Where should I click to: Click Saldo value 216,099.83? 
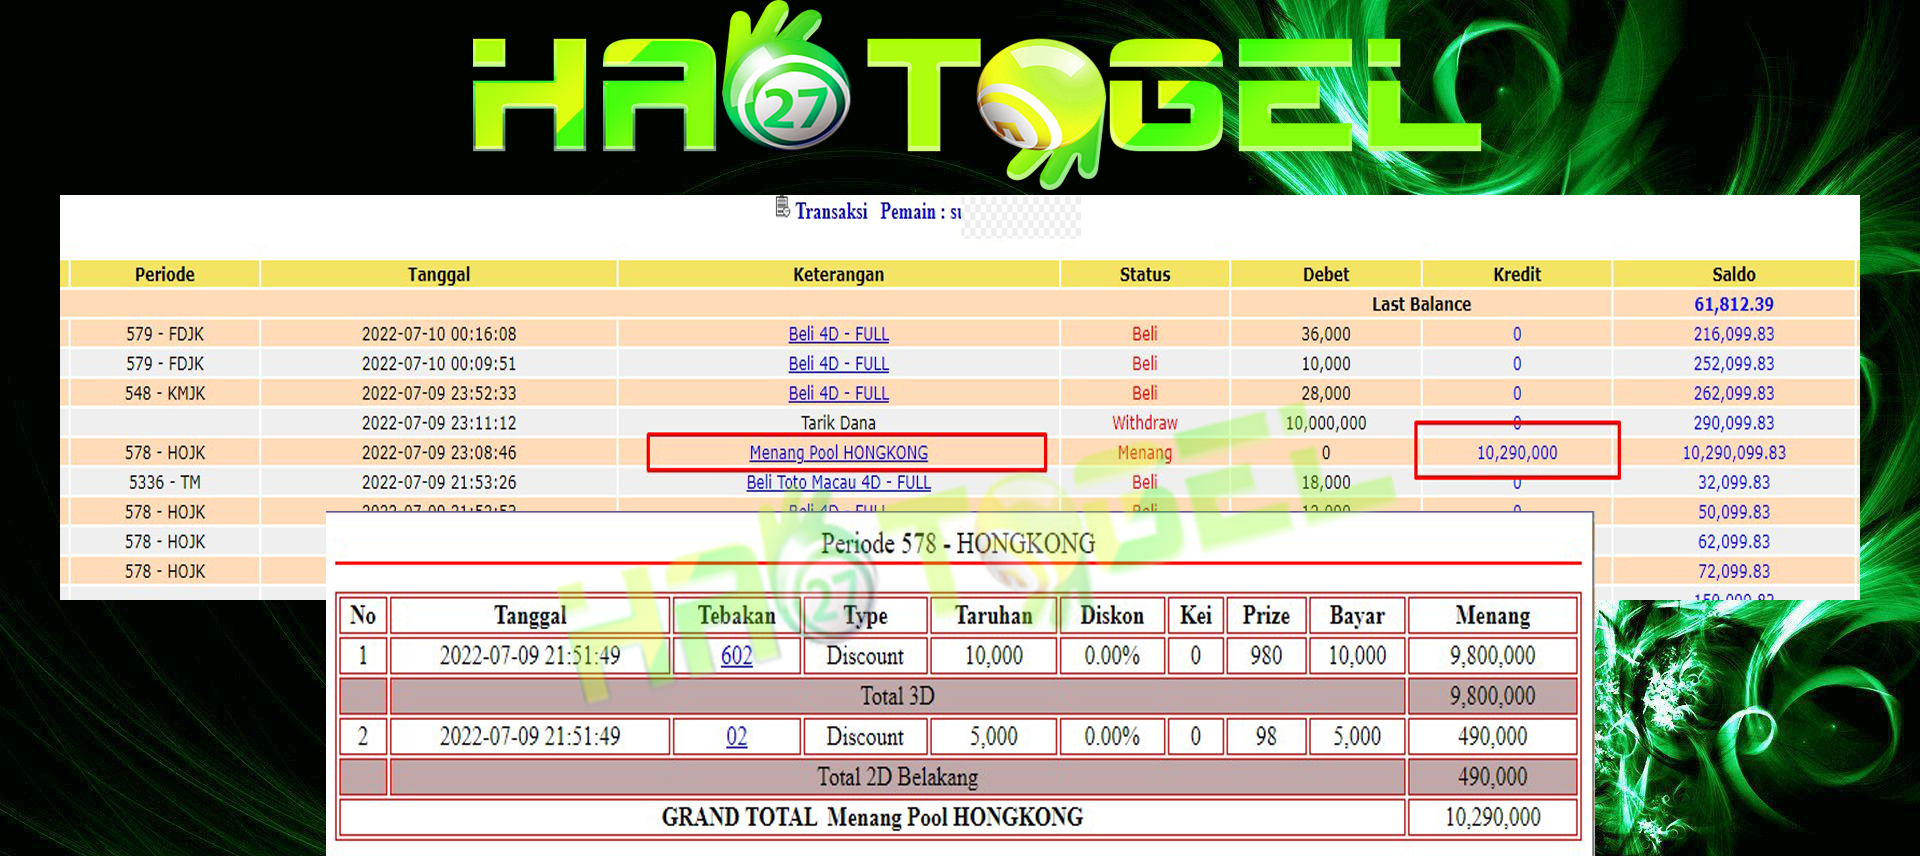(x=1733, y=334)
